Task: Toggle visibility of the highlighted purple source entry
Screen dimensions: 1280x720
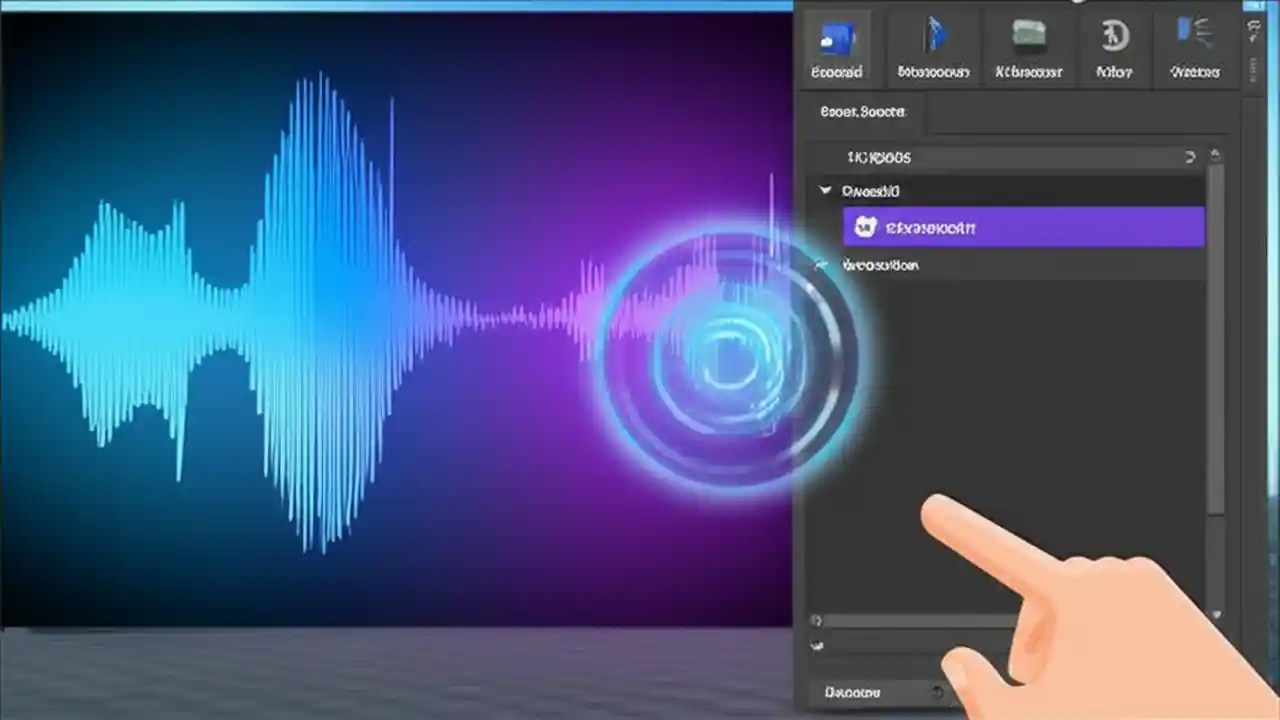Action: point(866,227)
